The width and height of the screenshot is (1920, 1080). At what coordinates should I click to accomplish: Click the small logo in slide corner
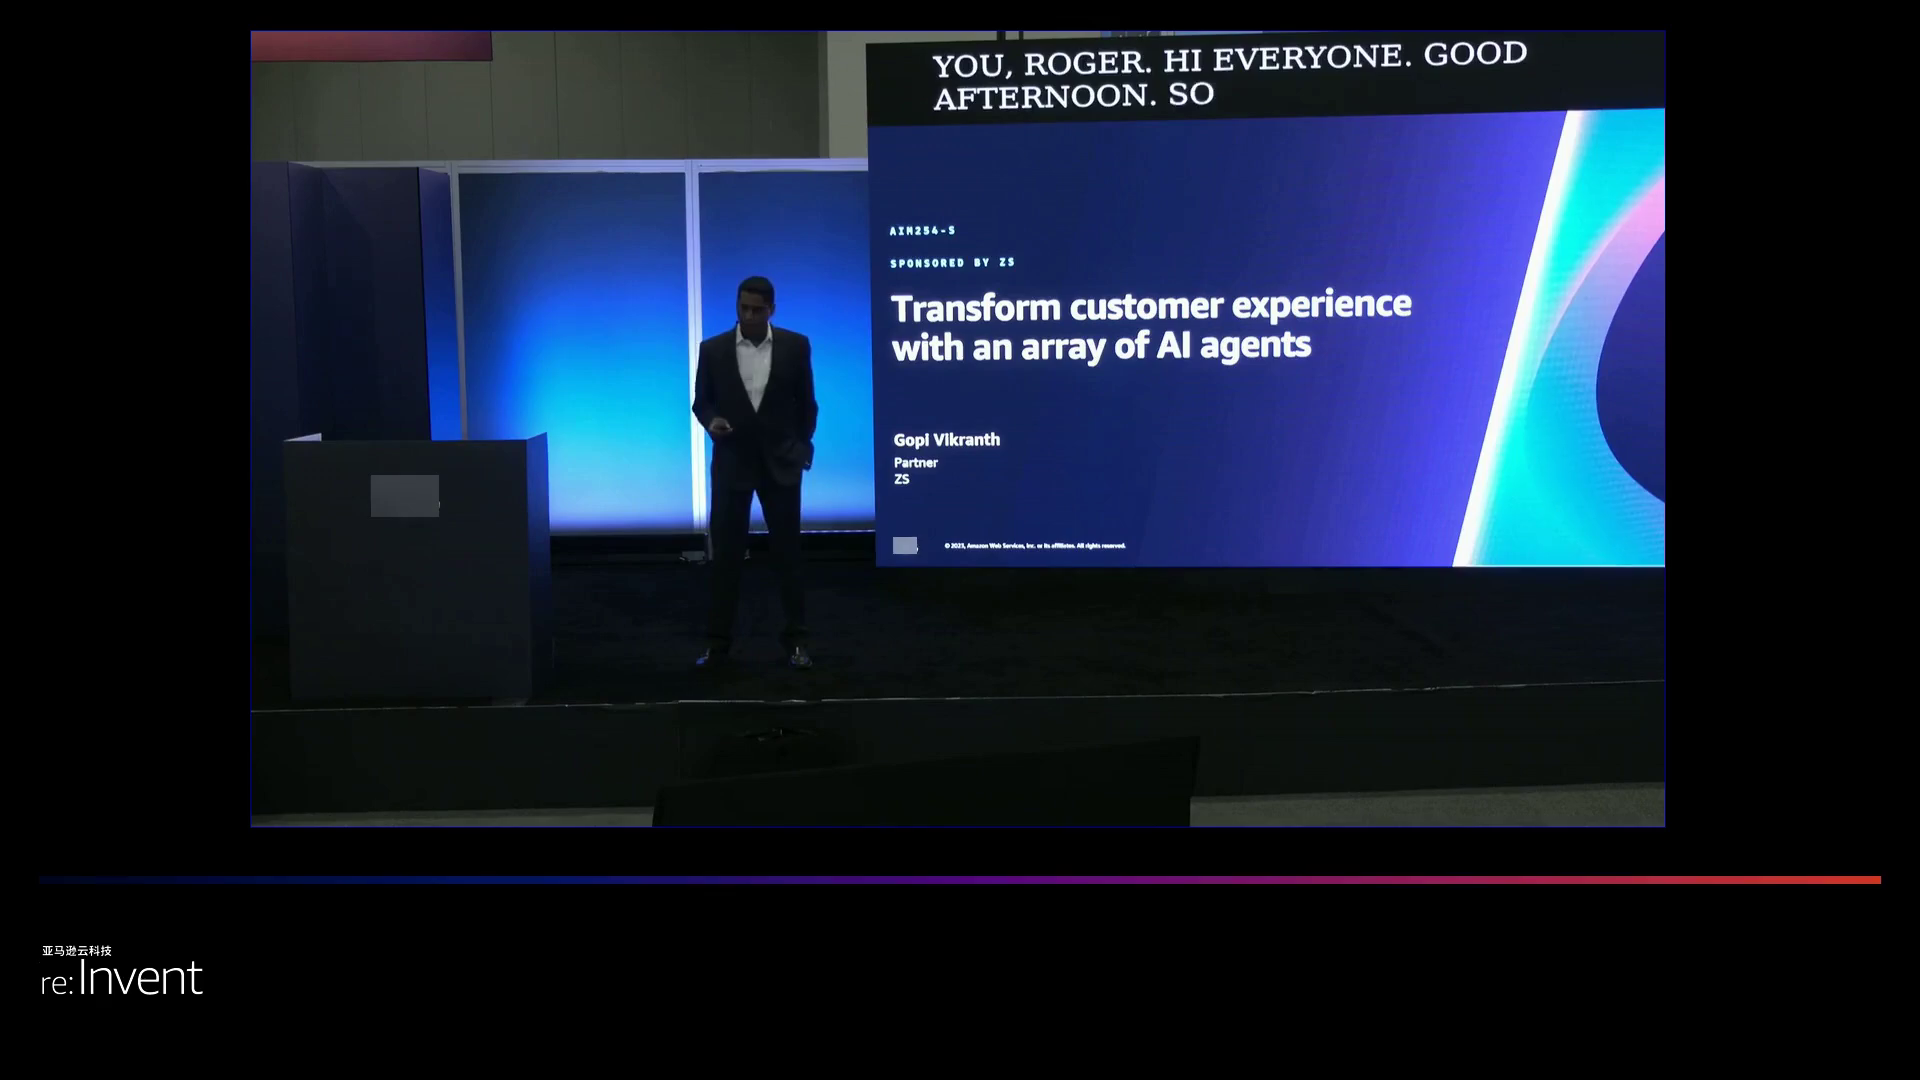904,545
